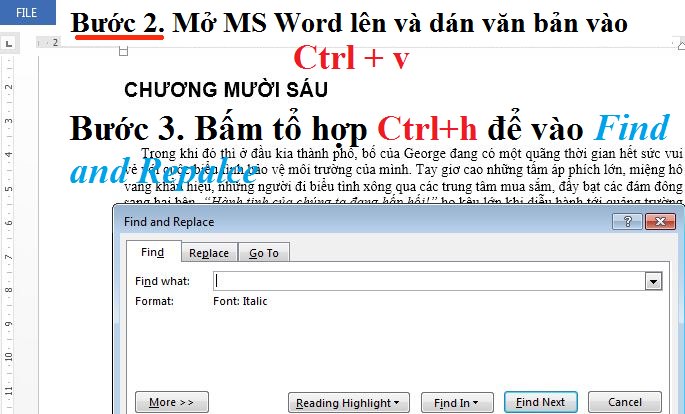Click the indent marker on horizontal ruler
Screen dimensions: 685x414
124,51
